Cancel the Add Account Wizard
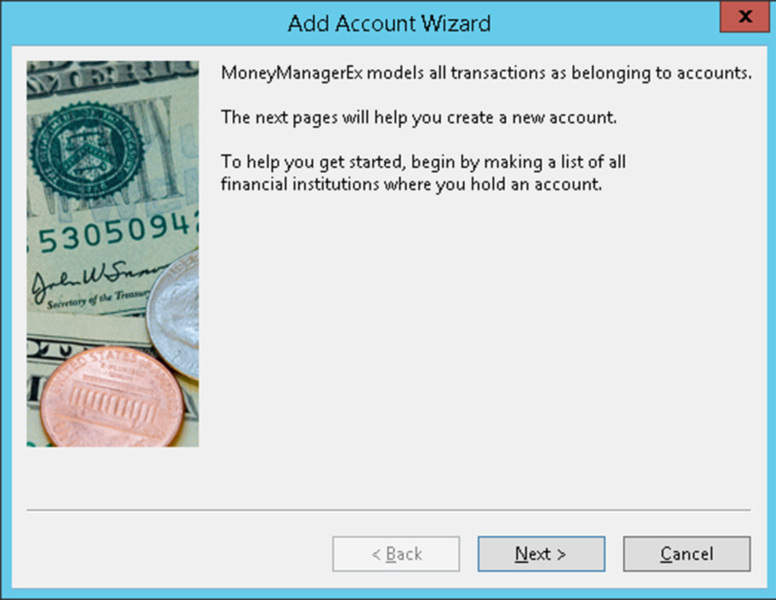776x600 pixels. [686, 553]
